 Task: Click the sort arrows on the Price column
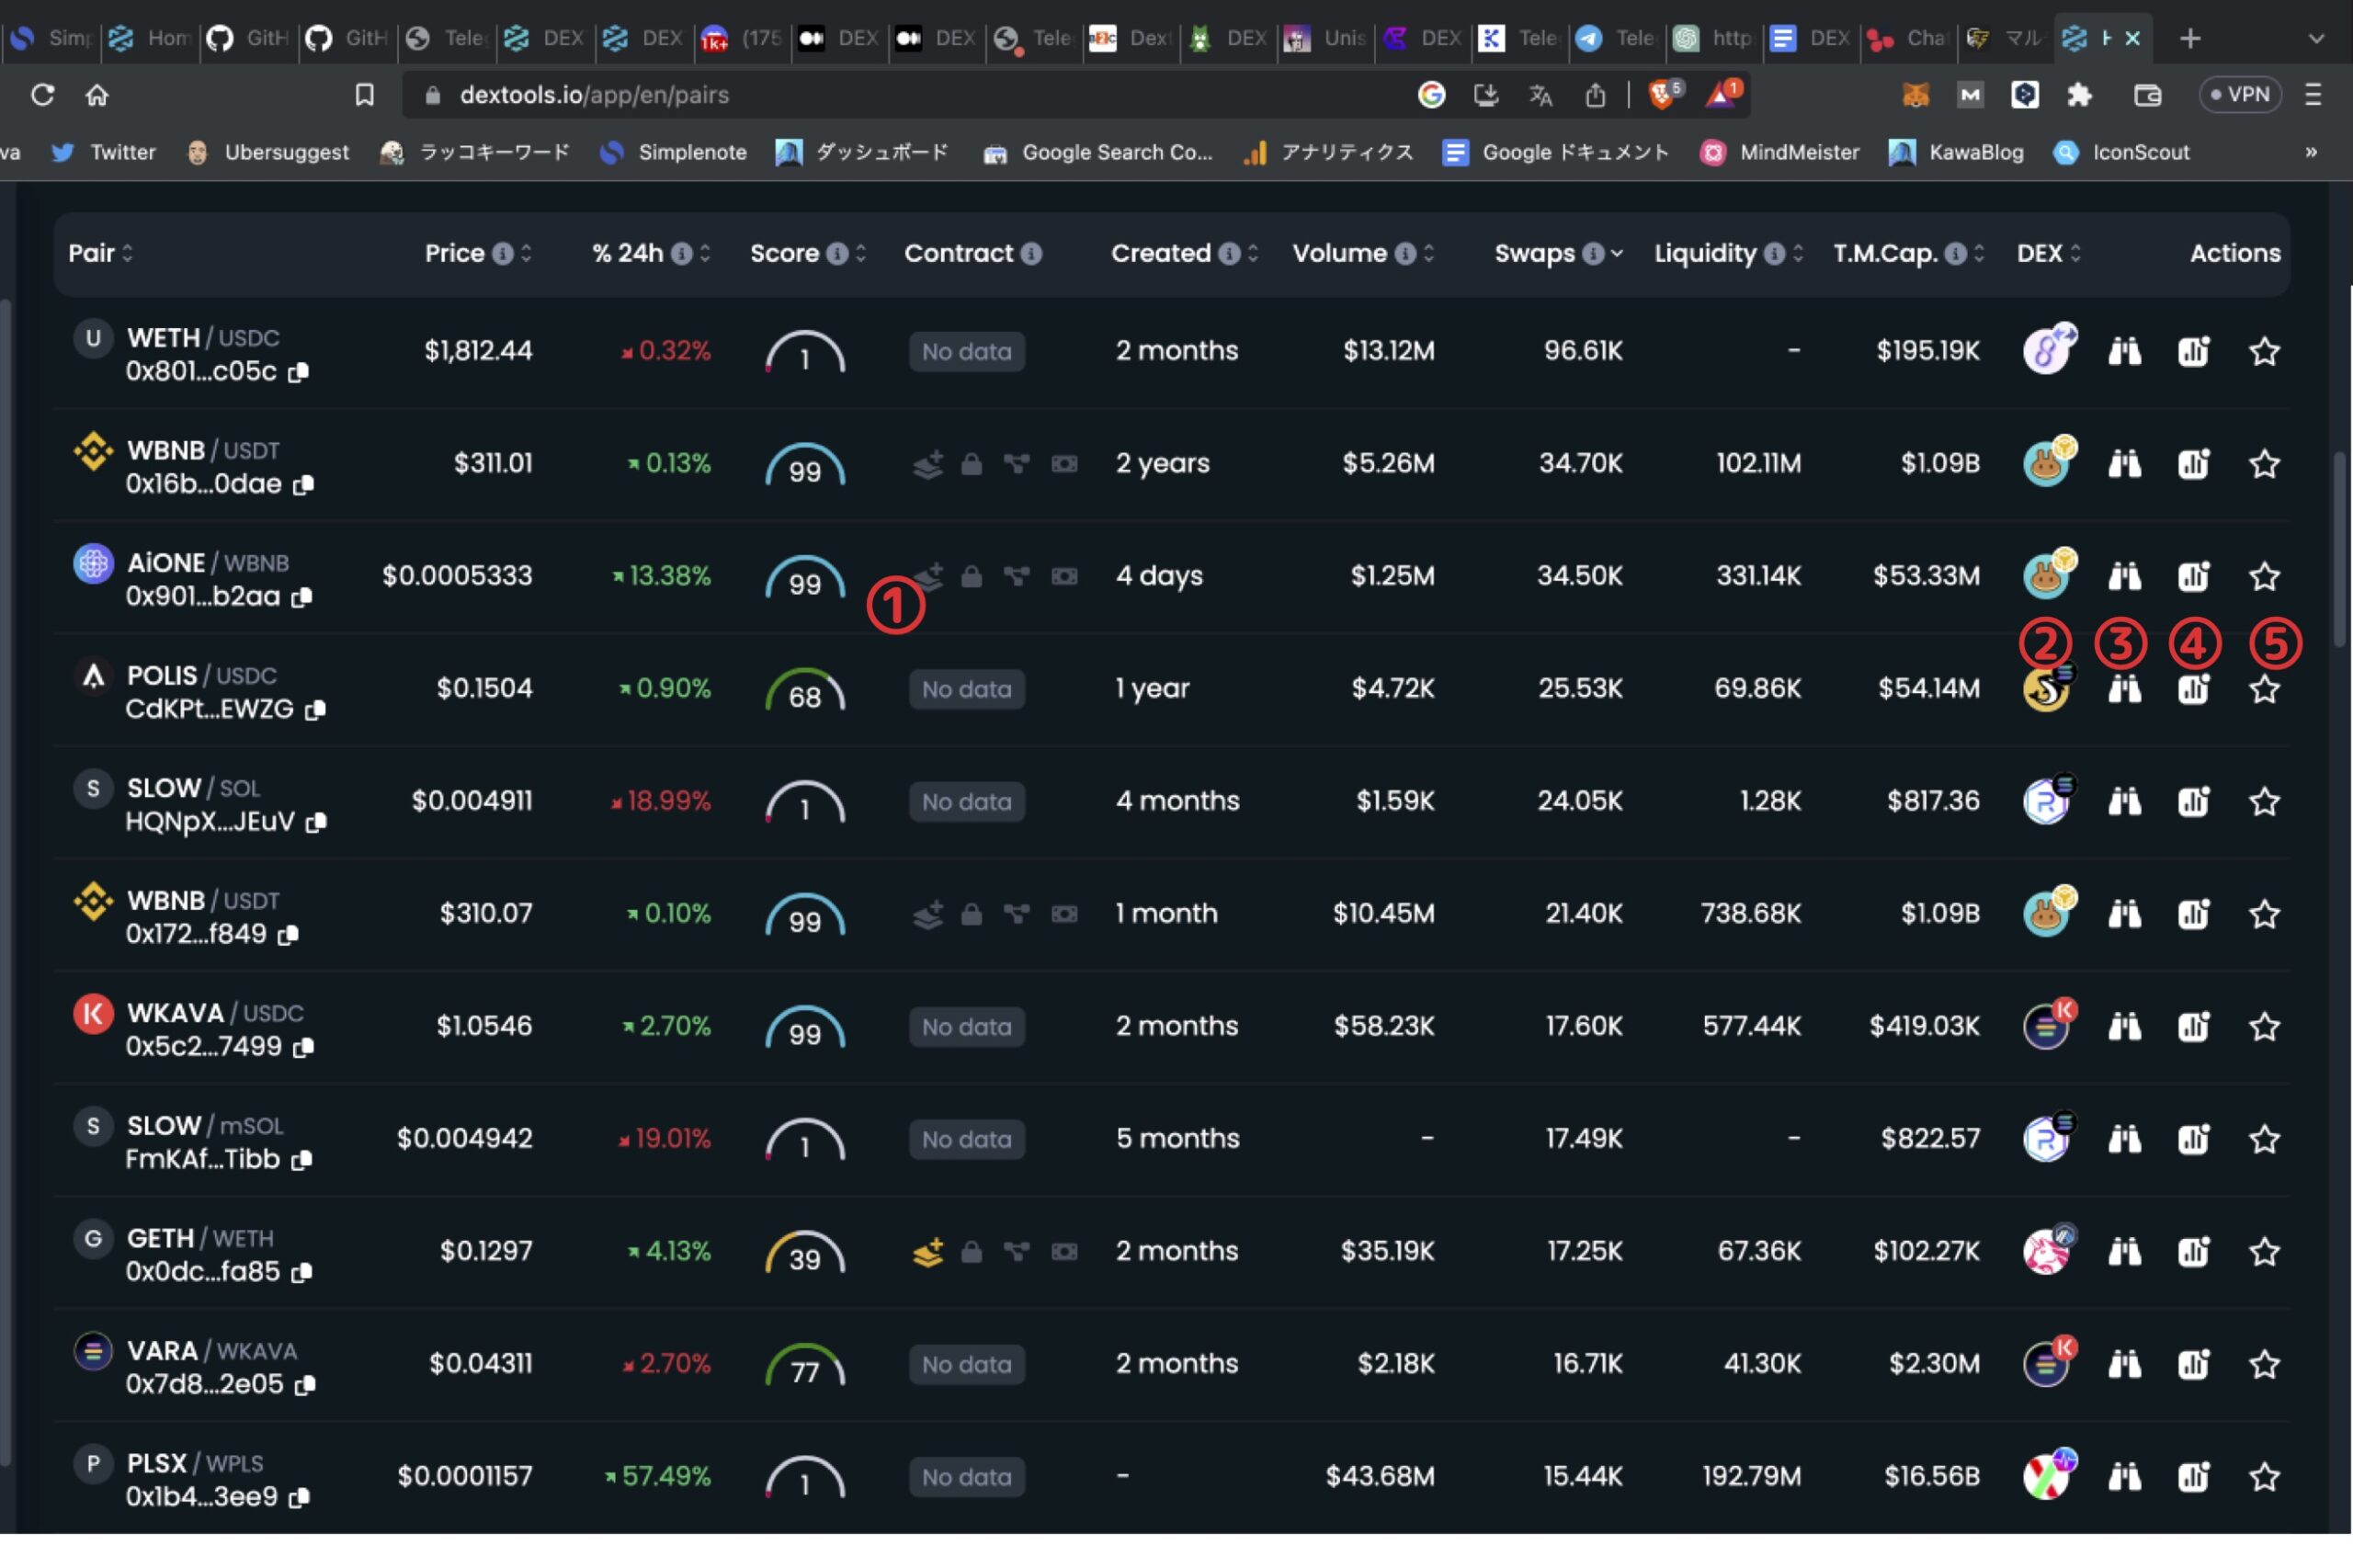click(x=527, y=253)
